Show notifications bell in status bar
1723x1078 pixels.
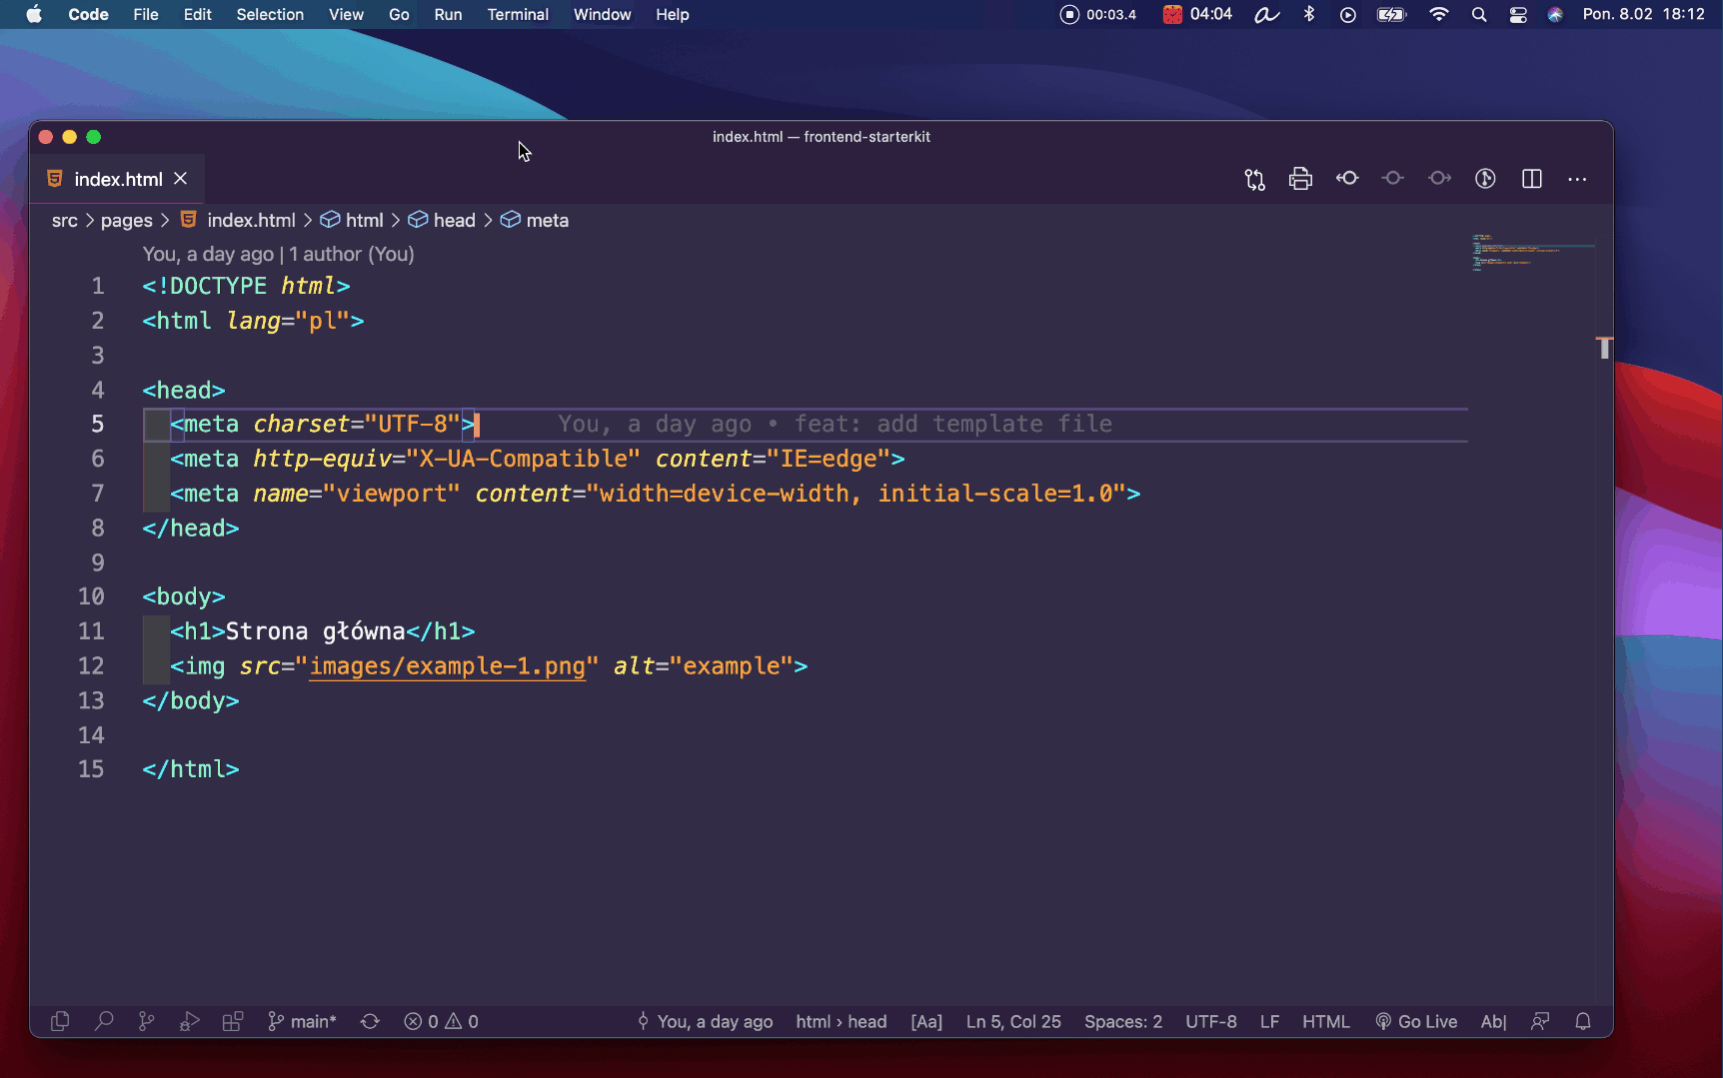[1582, 1021]
